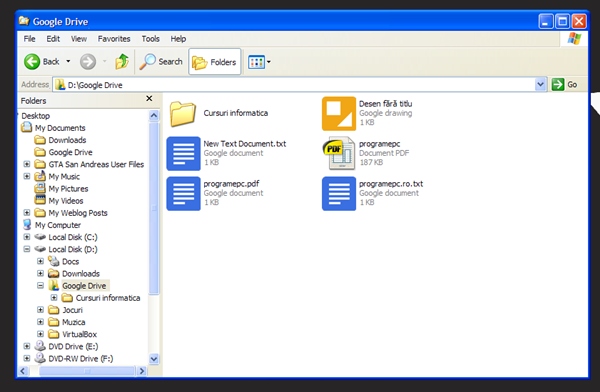Expand the address bar dropdown arrow
Screen dimensions: 600x392
click(x=540, y=84)
